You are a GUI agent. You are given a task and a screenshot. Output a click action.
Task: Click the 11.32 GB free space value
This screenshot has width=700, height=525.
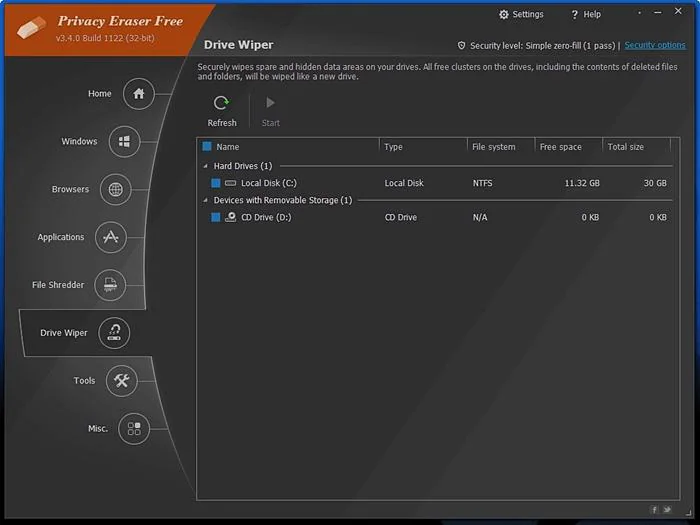(x=582, y=183)
